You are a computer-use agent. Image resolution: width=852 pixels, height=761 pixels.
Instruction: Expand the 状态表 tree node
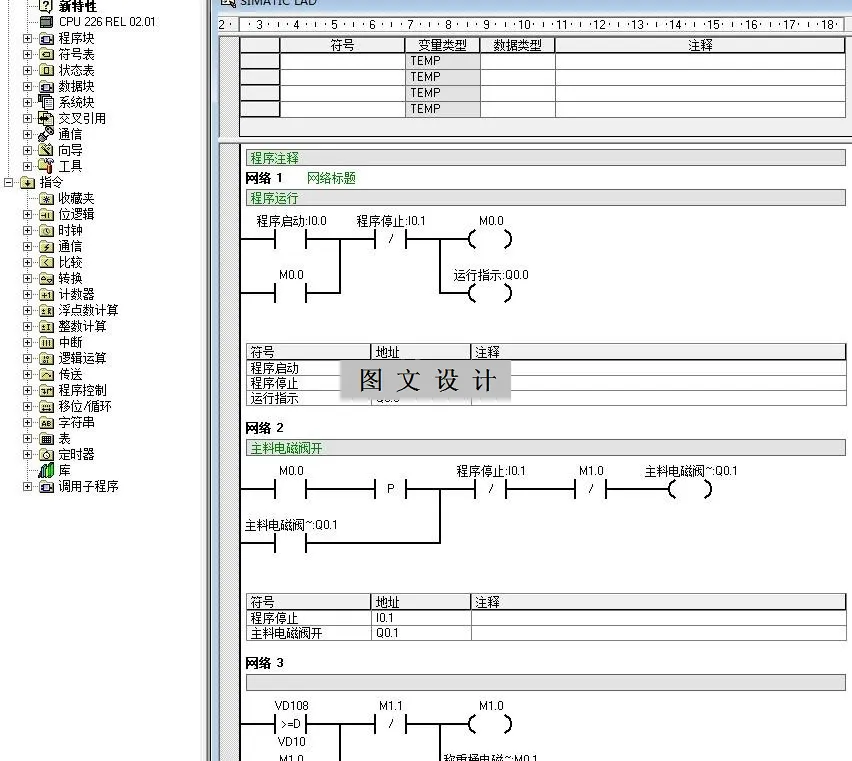click(x=28, y=70)
